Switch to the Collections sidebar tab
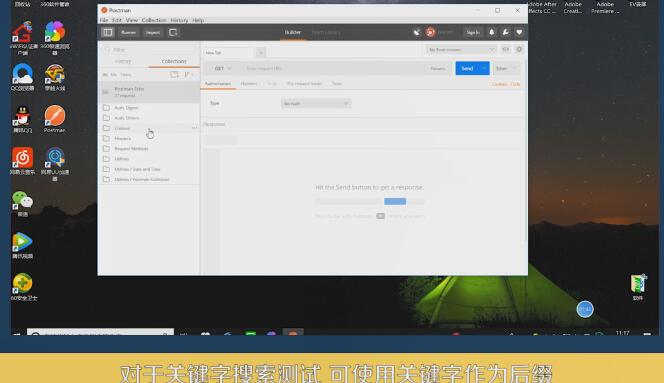 (174, 61)
